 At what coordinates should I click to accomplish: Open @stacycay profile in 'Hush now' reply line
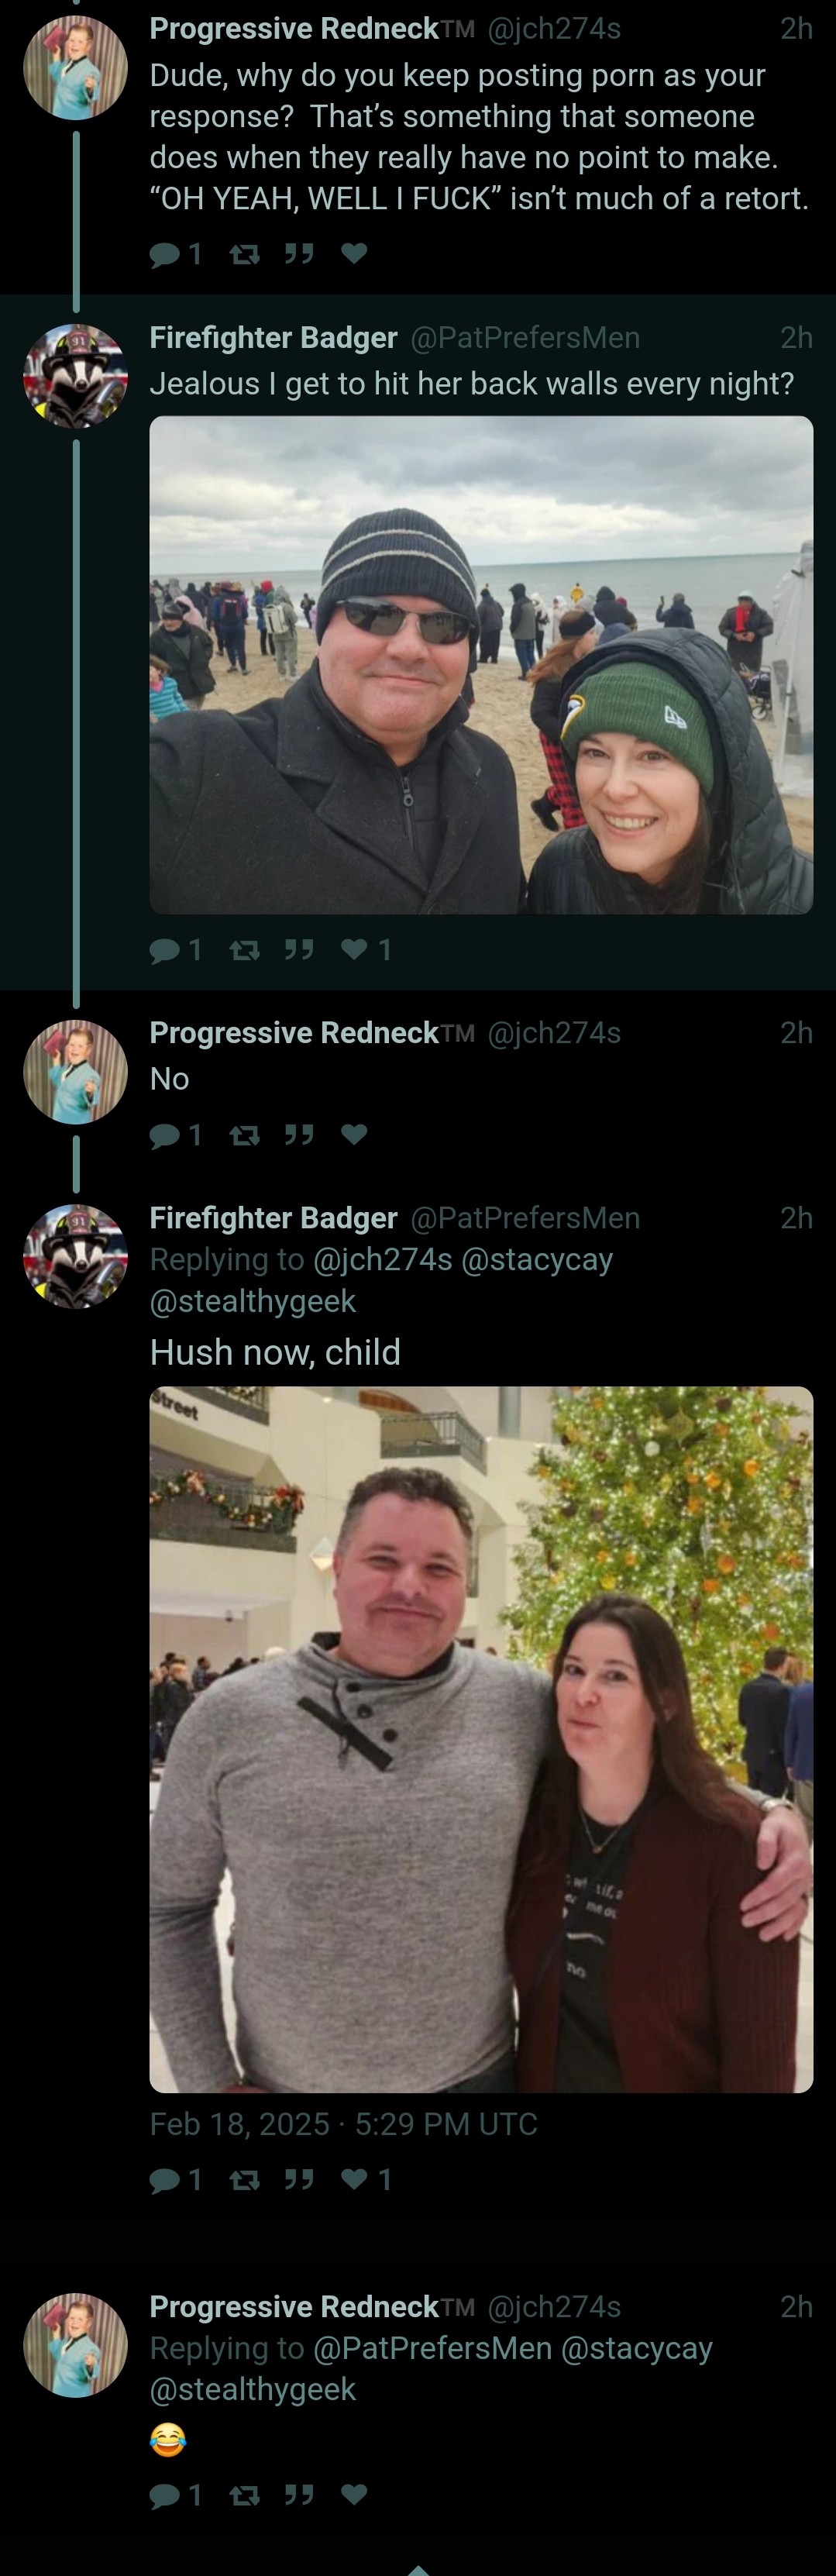point(537,1260)
